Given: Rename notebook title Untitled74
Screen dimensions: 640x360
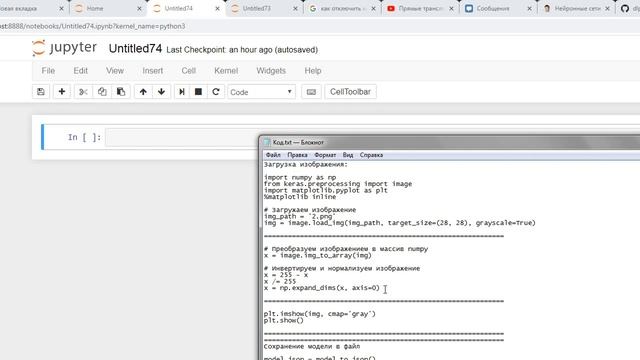Looking at the screenshot, I should click(x=135, y=49).
